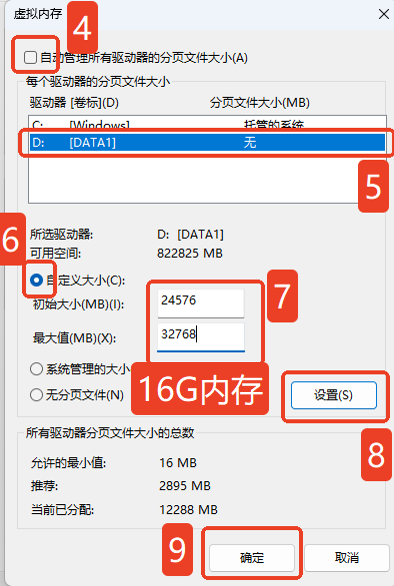Click the maximum size field showing 32768
394x586 pixels.
pos(201,337)
